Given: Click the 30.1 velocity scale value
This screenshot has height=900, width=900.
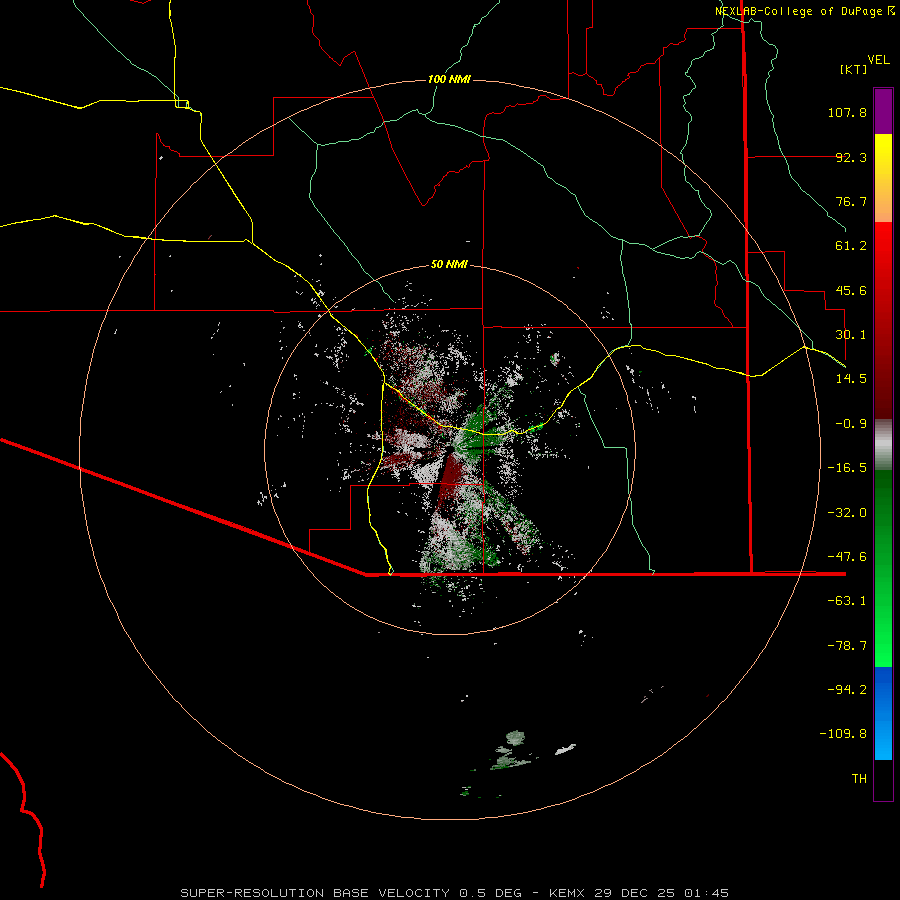Looking at the screenshot, I should tap(851, 335).
